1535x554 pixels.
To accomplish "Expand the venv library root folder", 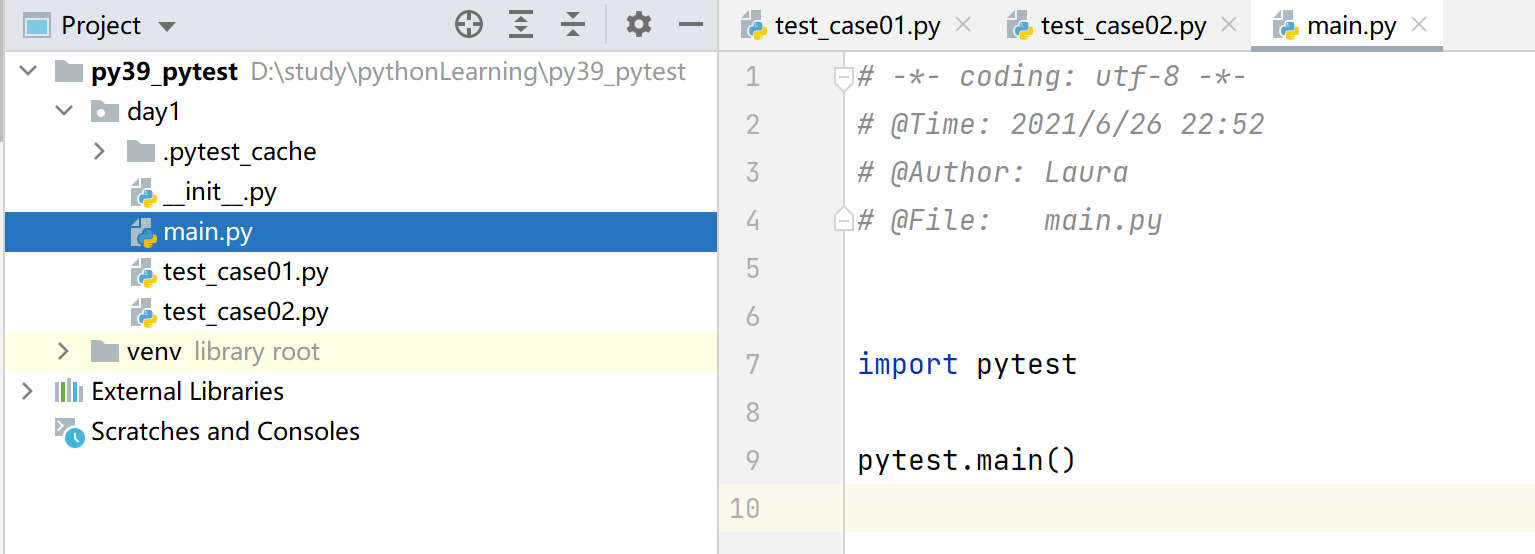I will coord(64,351).
